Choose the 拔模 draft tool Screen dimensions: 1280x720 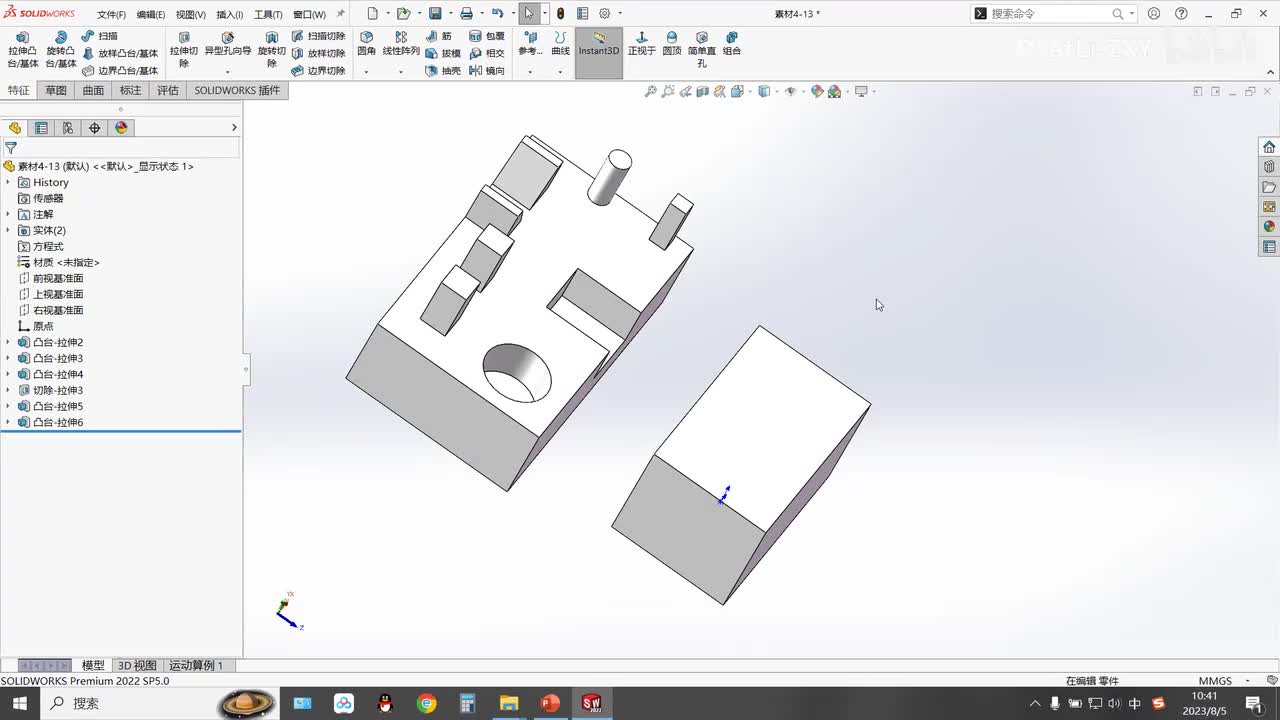443,53
